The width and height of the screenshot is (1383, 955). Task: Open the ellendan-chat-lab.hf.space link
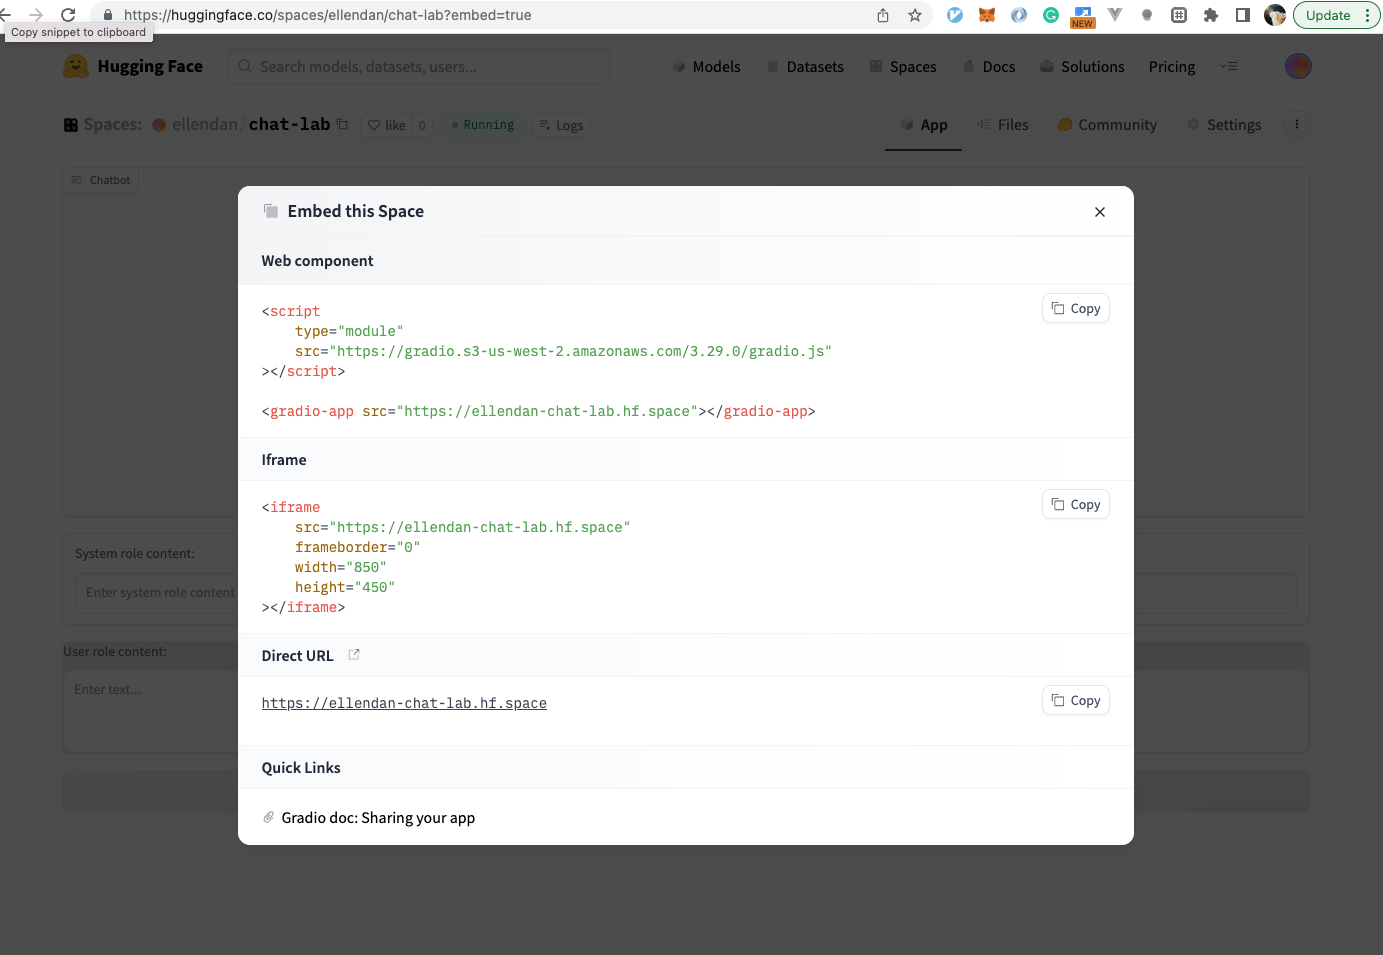click(404, 704)
